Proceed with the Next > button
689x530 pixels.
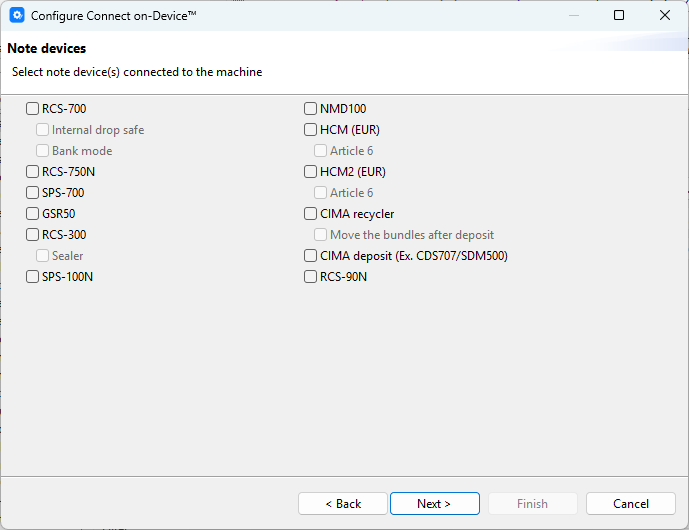click(x=435, y=504)
